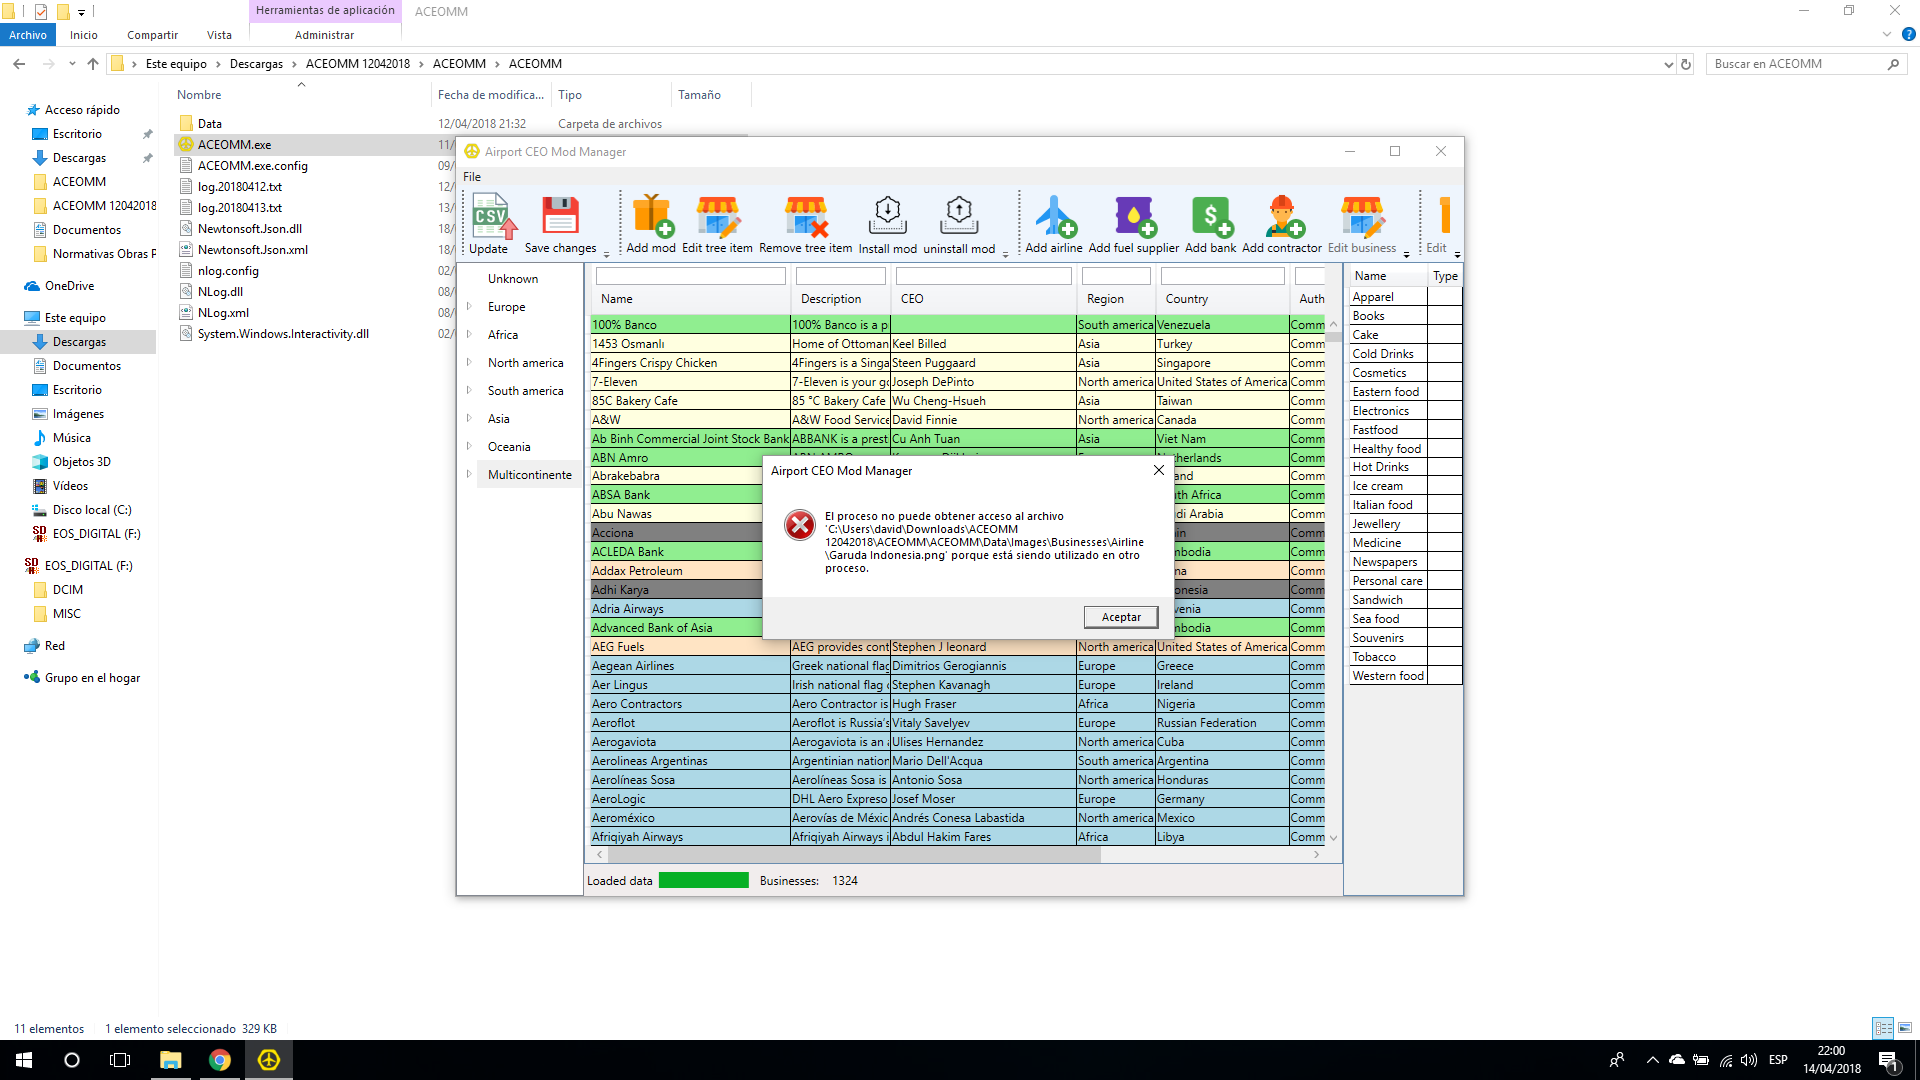Select the Aeroflot row
The image size is (1920, 1080).
coord(958,723)
